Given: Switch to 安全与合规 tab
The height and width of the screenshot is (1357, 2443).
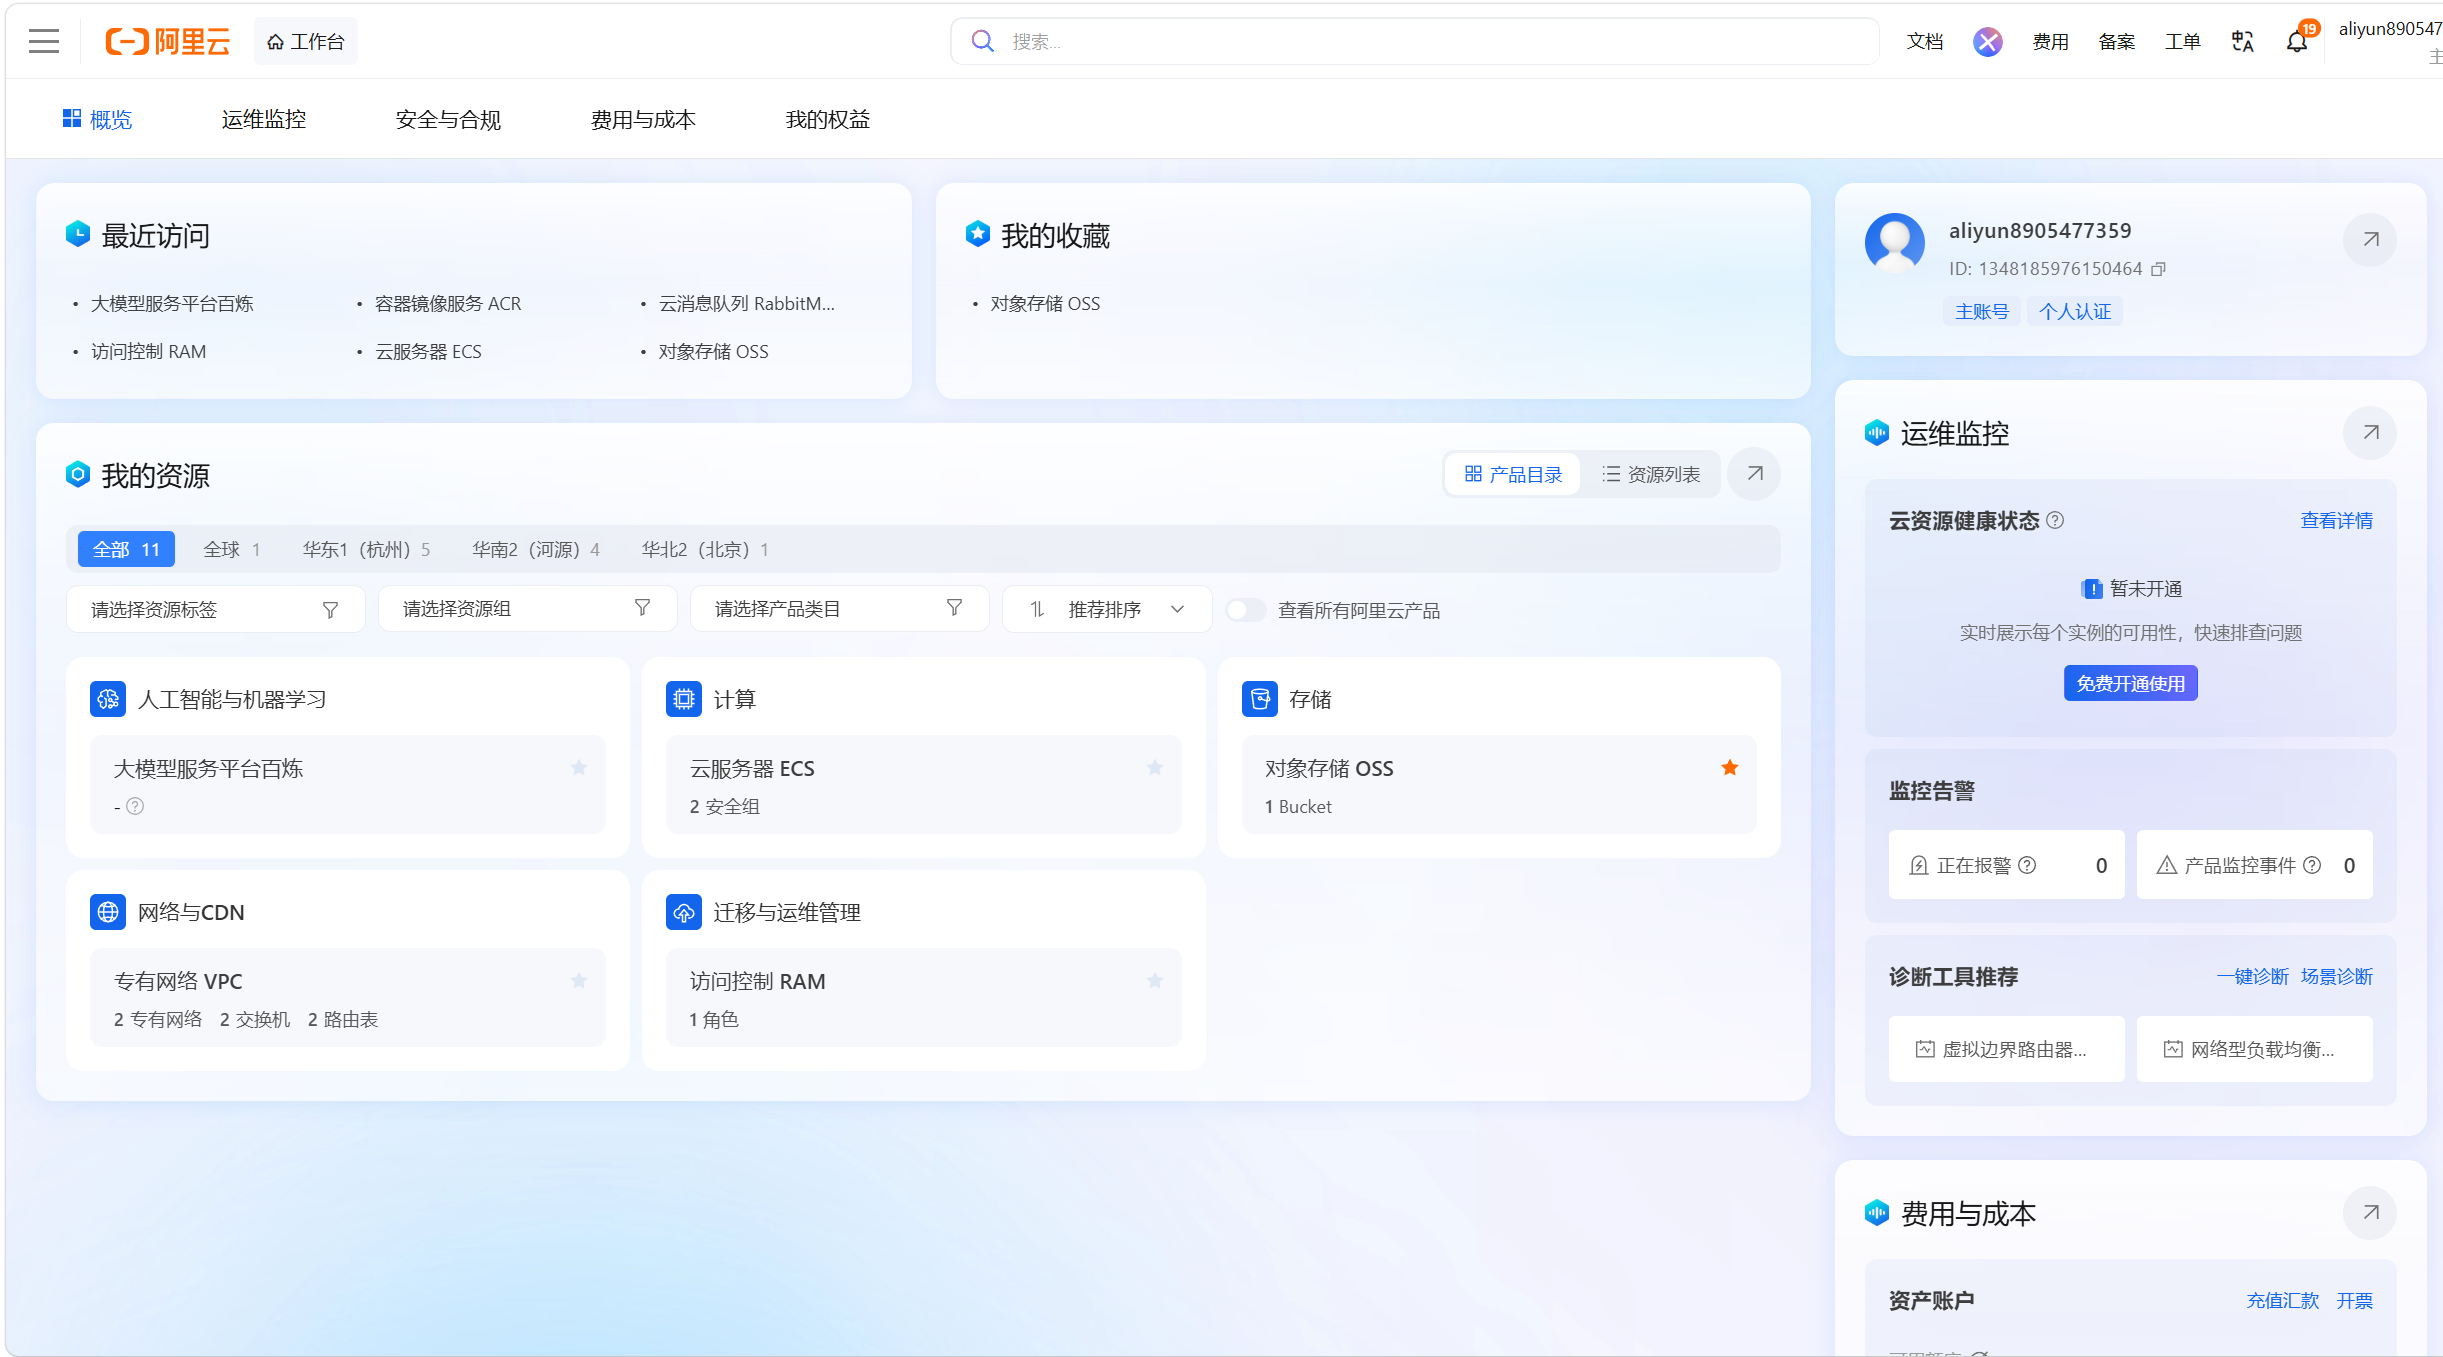Looking at the screenshot, I should point(448,119).
